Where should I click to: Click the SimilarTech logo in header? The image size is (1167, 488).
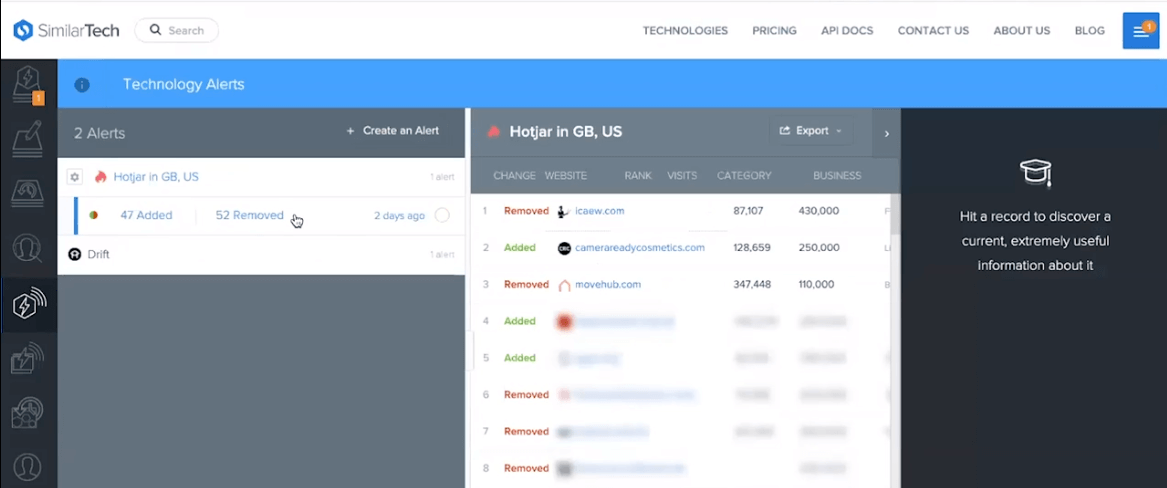coord(66,30)
